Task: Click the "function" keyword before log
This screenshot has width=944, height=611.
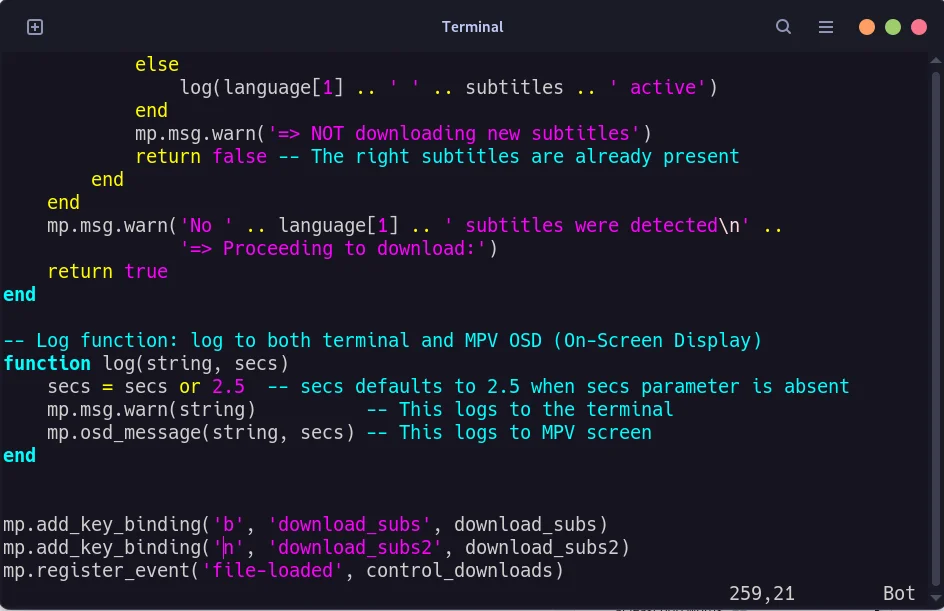Action: point(47,363)
